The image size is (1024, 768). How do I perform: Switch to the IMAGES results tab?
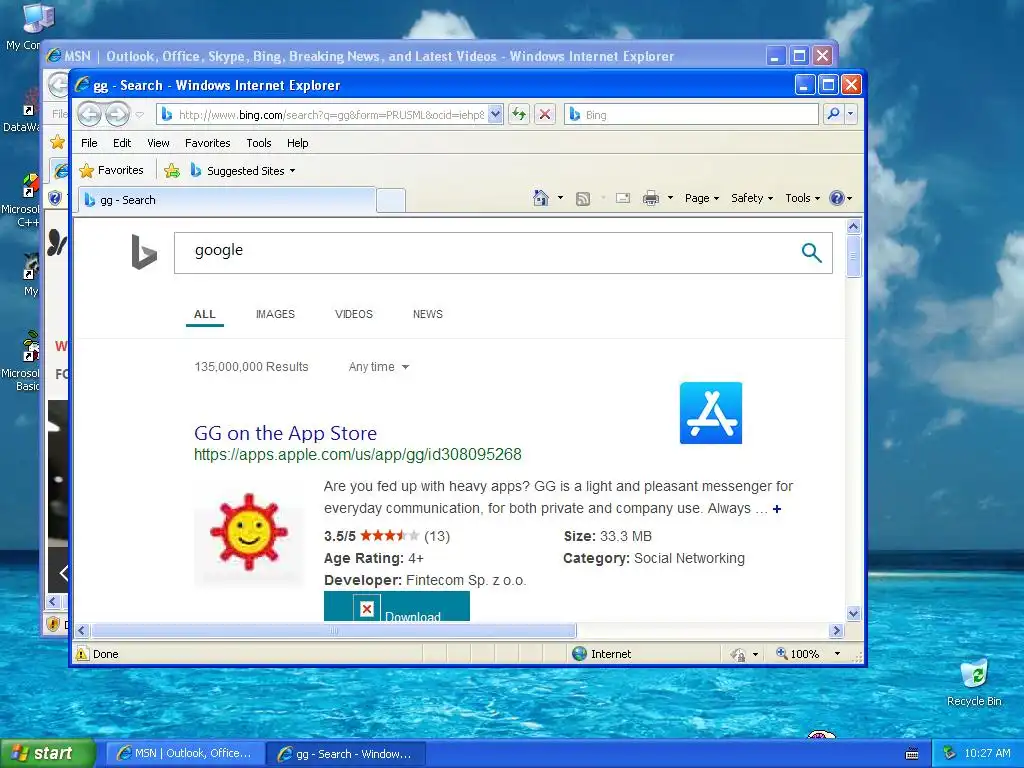pyautogui.click(x=275, y=314)
